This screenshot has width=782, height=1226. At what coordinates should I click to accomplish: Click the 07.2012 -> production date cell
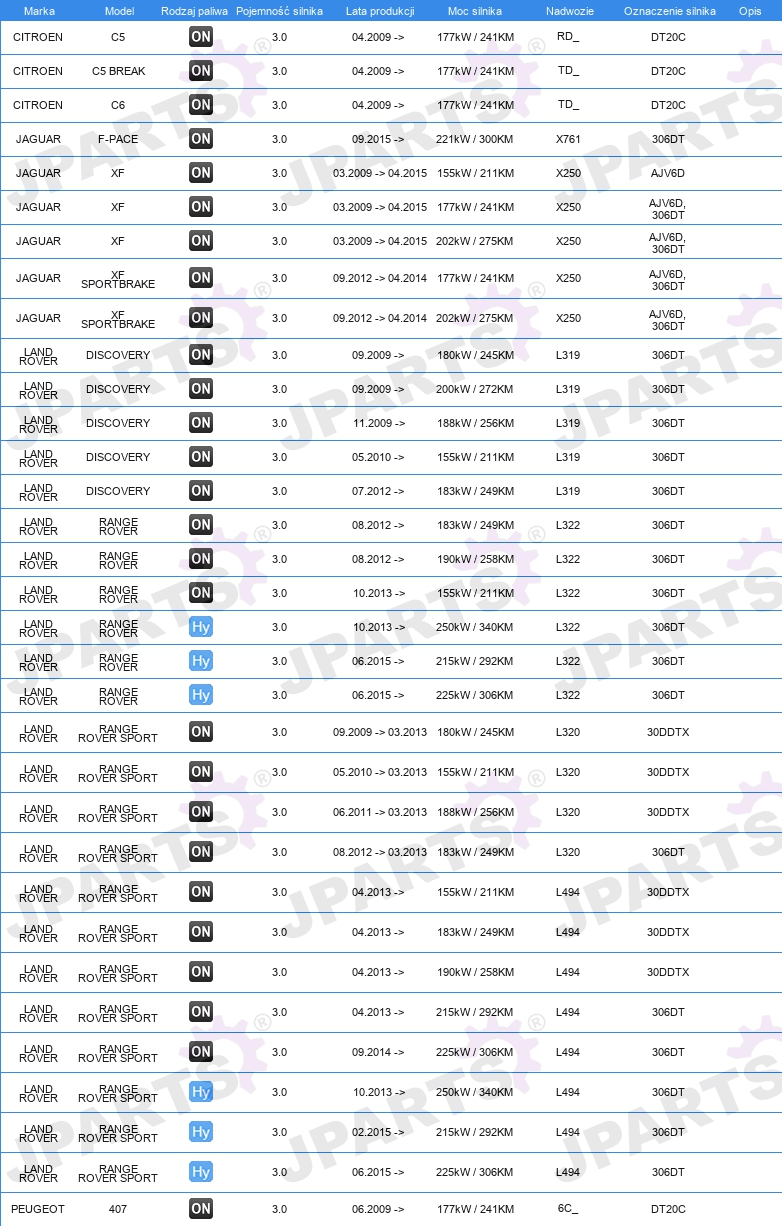pyautogui.click(x=378, y=491)
